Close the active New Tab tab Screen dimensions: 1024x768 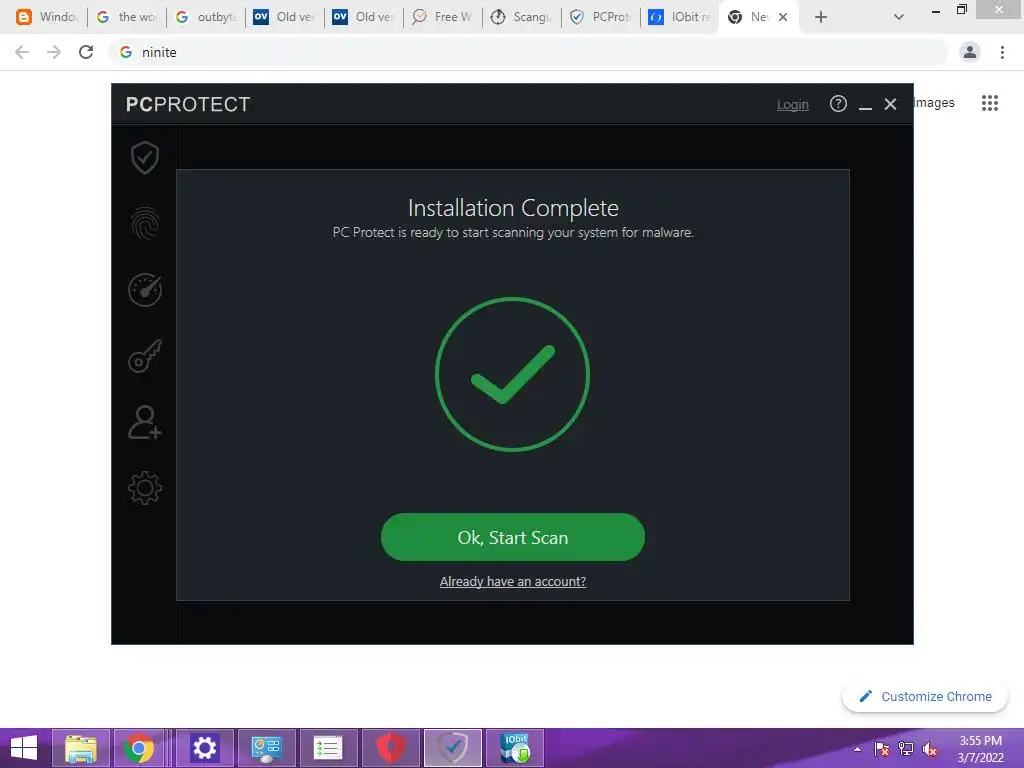[783, 17]
